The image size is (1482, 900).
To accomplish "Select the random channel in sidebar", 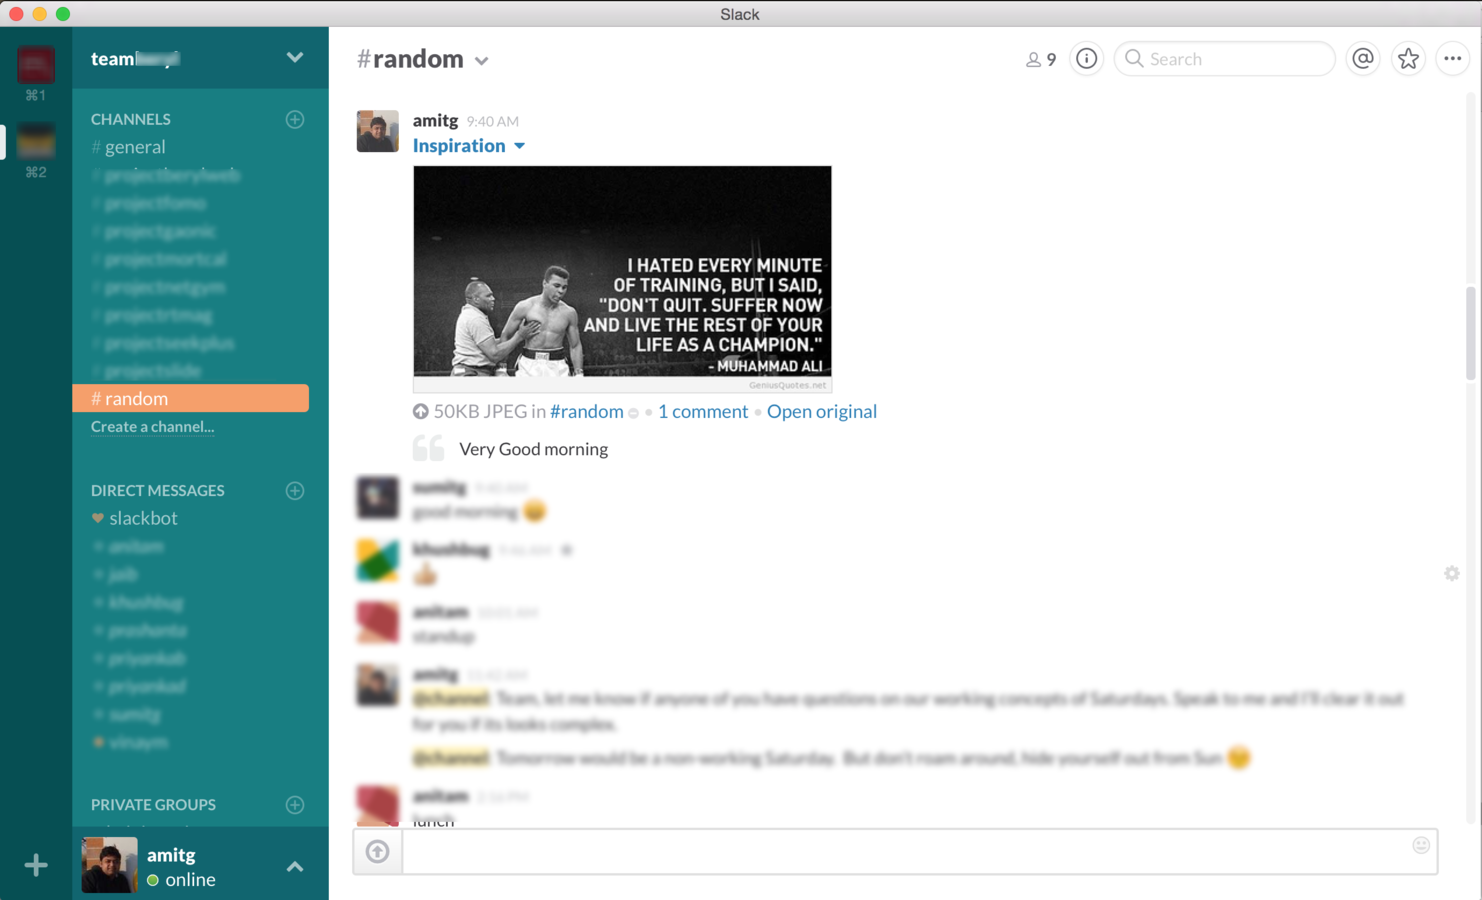I will [x=190, y=398].
